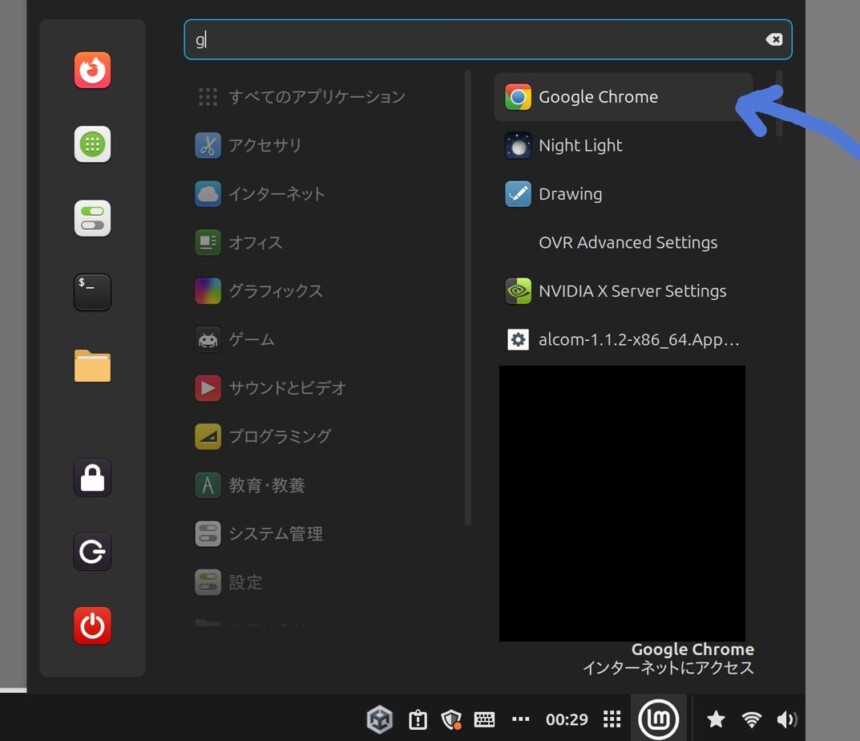Viewport: 860px width, 741px height.
Task: Select インターネット category
Action: pyautogui.click(x=326, y=194)
